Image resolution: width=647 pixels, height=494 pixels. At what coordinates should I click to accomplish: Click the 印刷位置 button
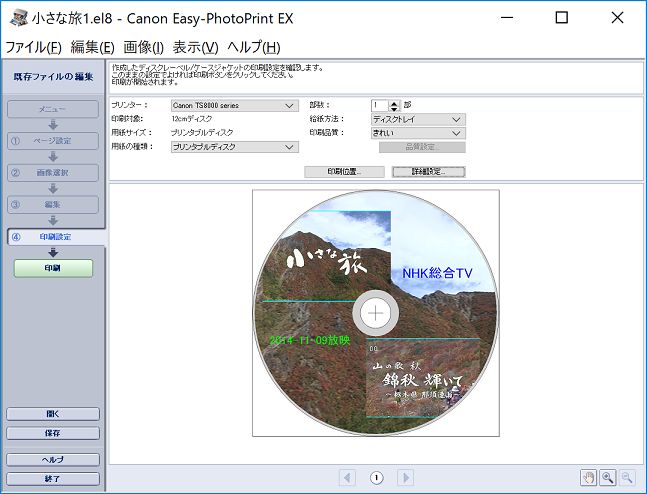pyautogui.click(x=344, y=172)
